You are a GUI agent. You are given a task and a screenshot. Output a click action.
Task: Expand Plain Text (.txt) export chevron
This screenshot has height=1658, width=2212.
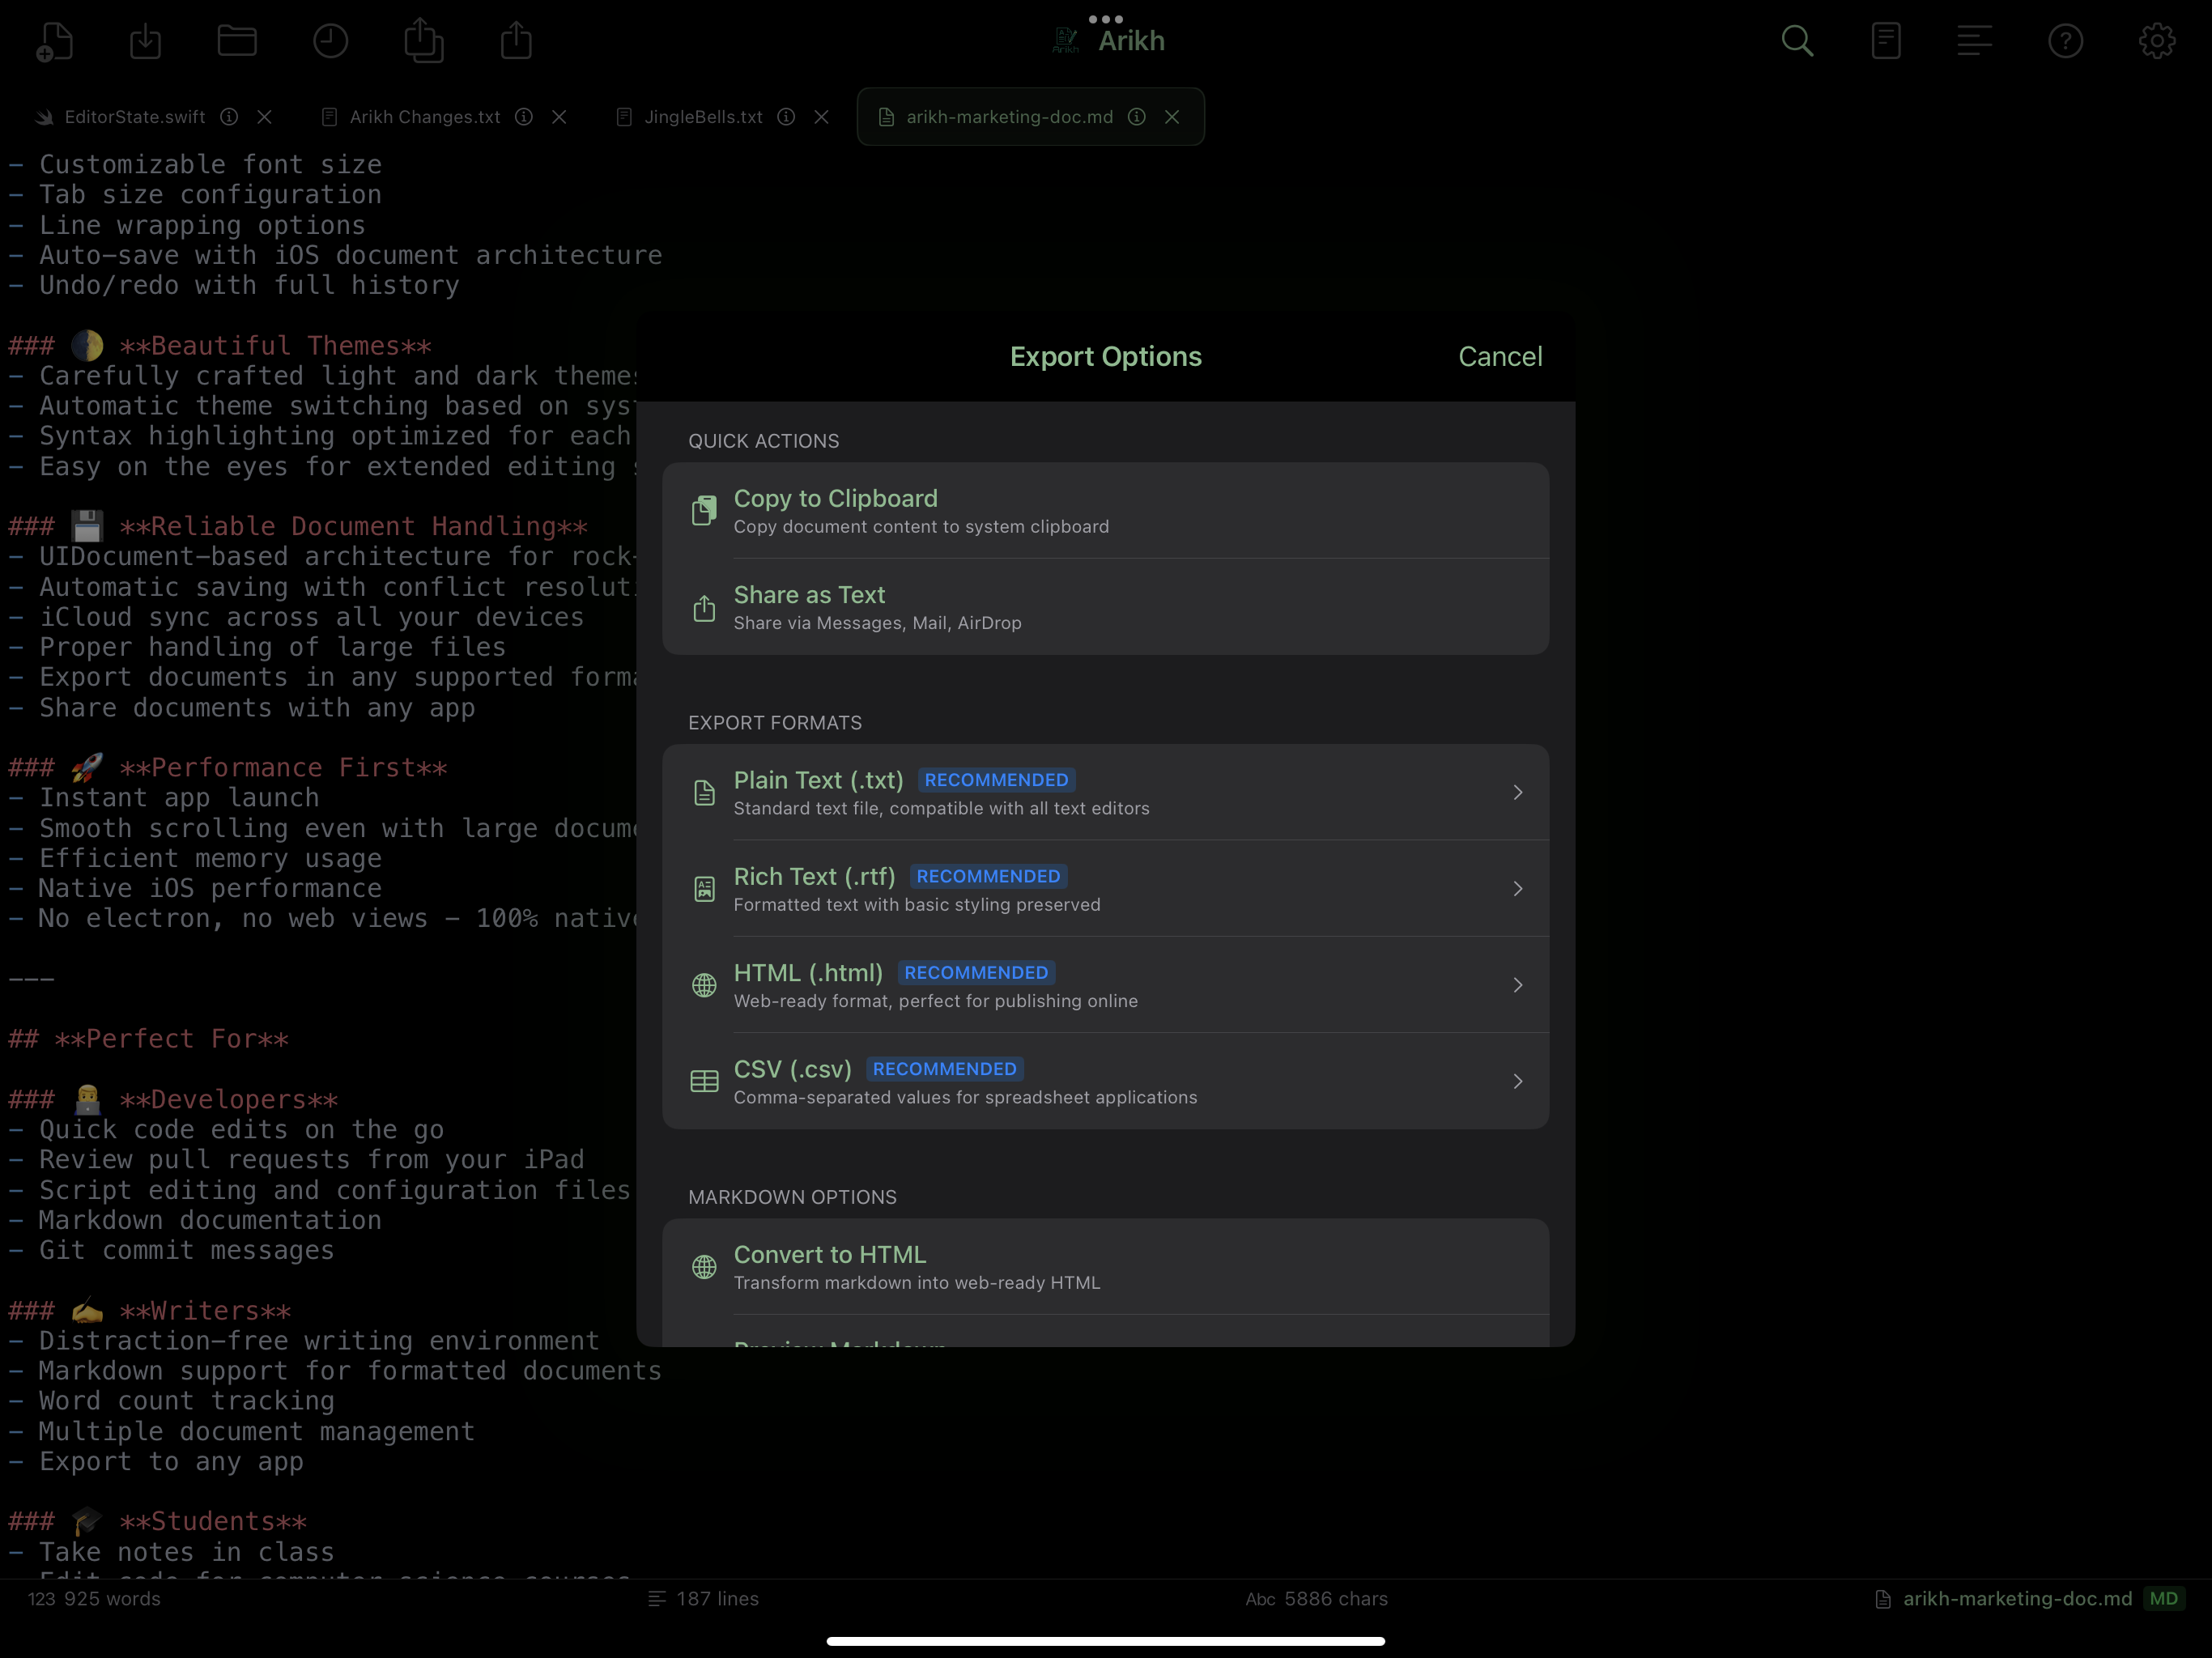[1517, 793]
